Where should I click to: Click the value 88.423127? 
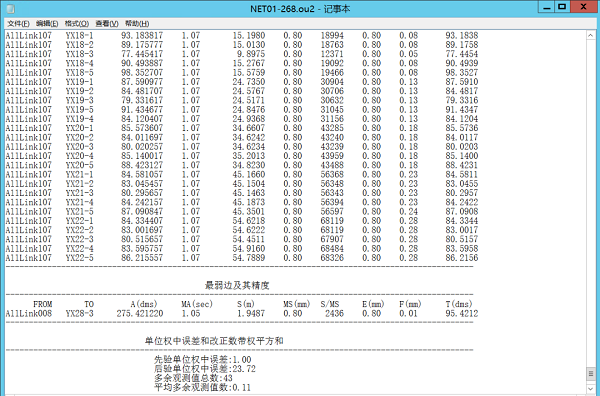142,165
